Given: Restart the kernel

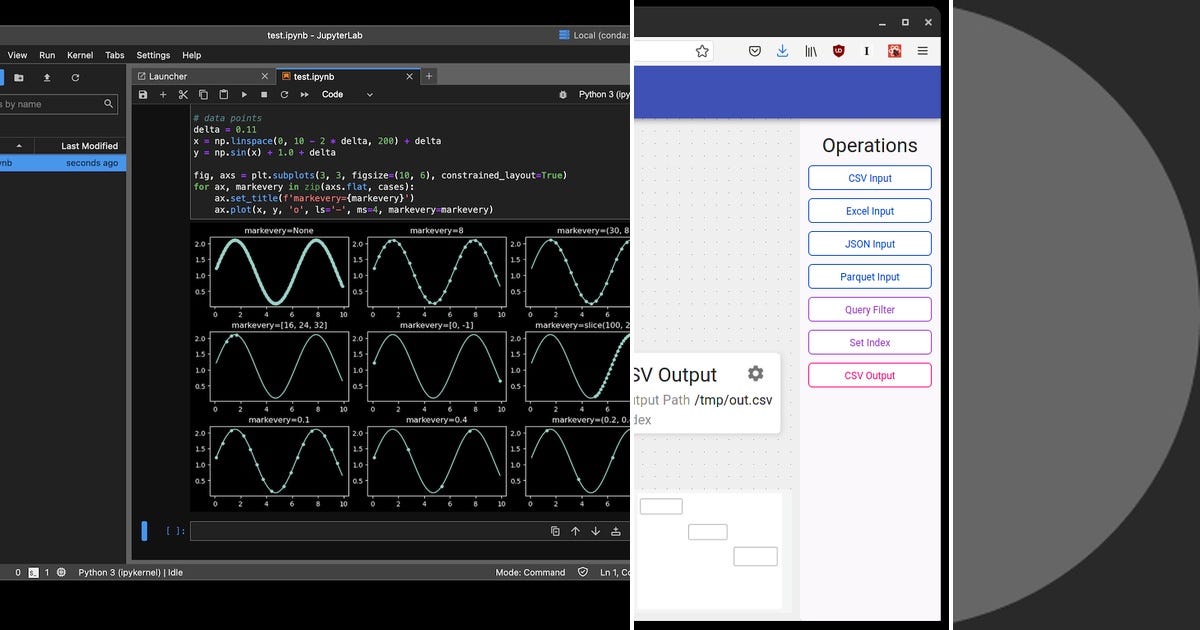Looking at the screenshot, I should coord(284,94).
